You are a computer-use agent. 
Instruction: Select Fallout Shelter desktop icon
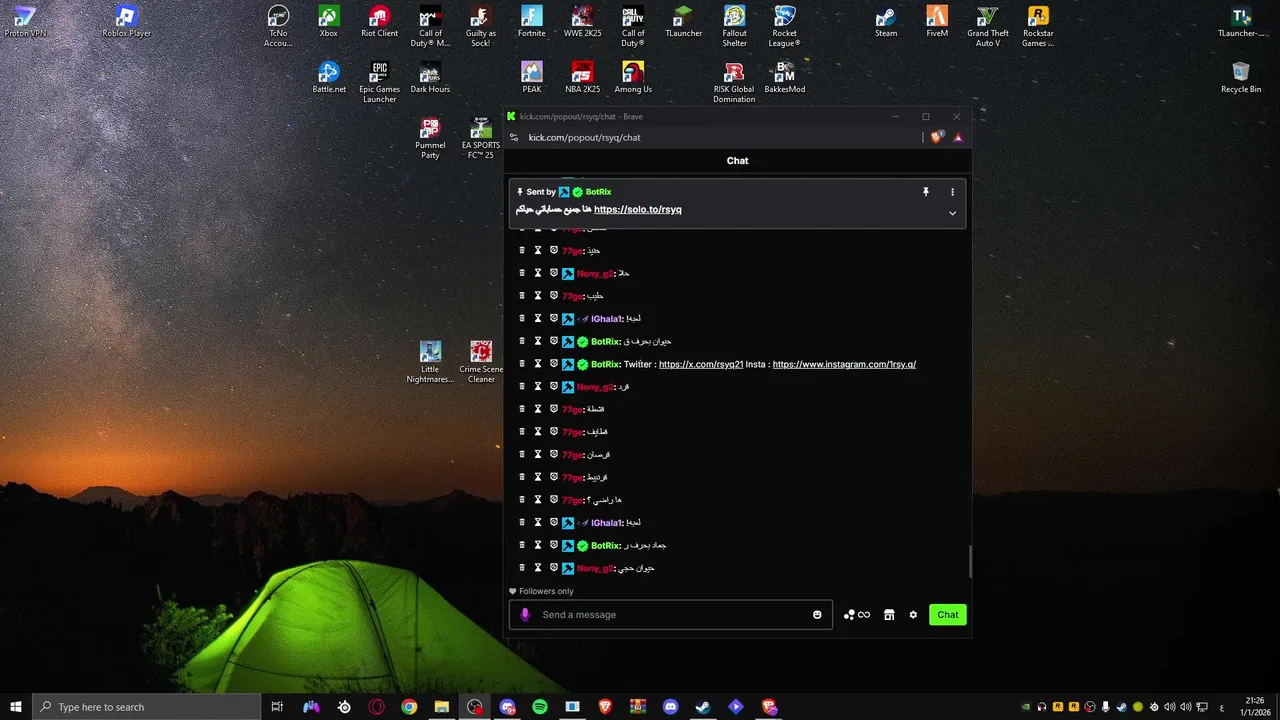click(734, 26)
